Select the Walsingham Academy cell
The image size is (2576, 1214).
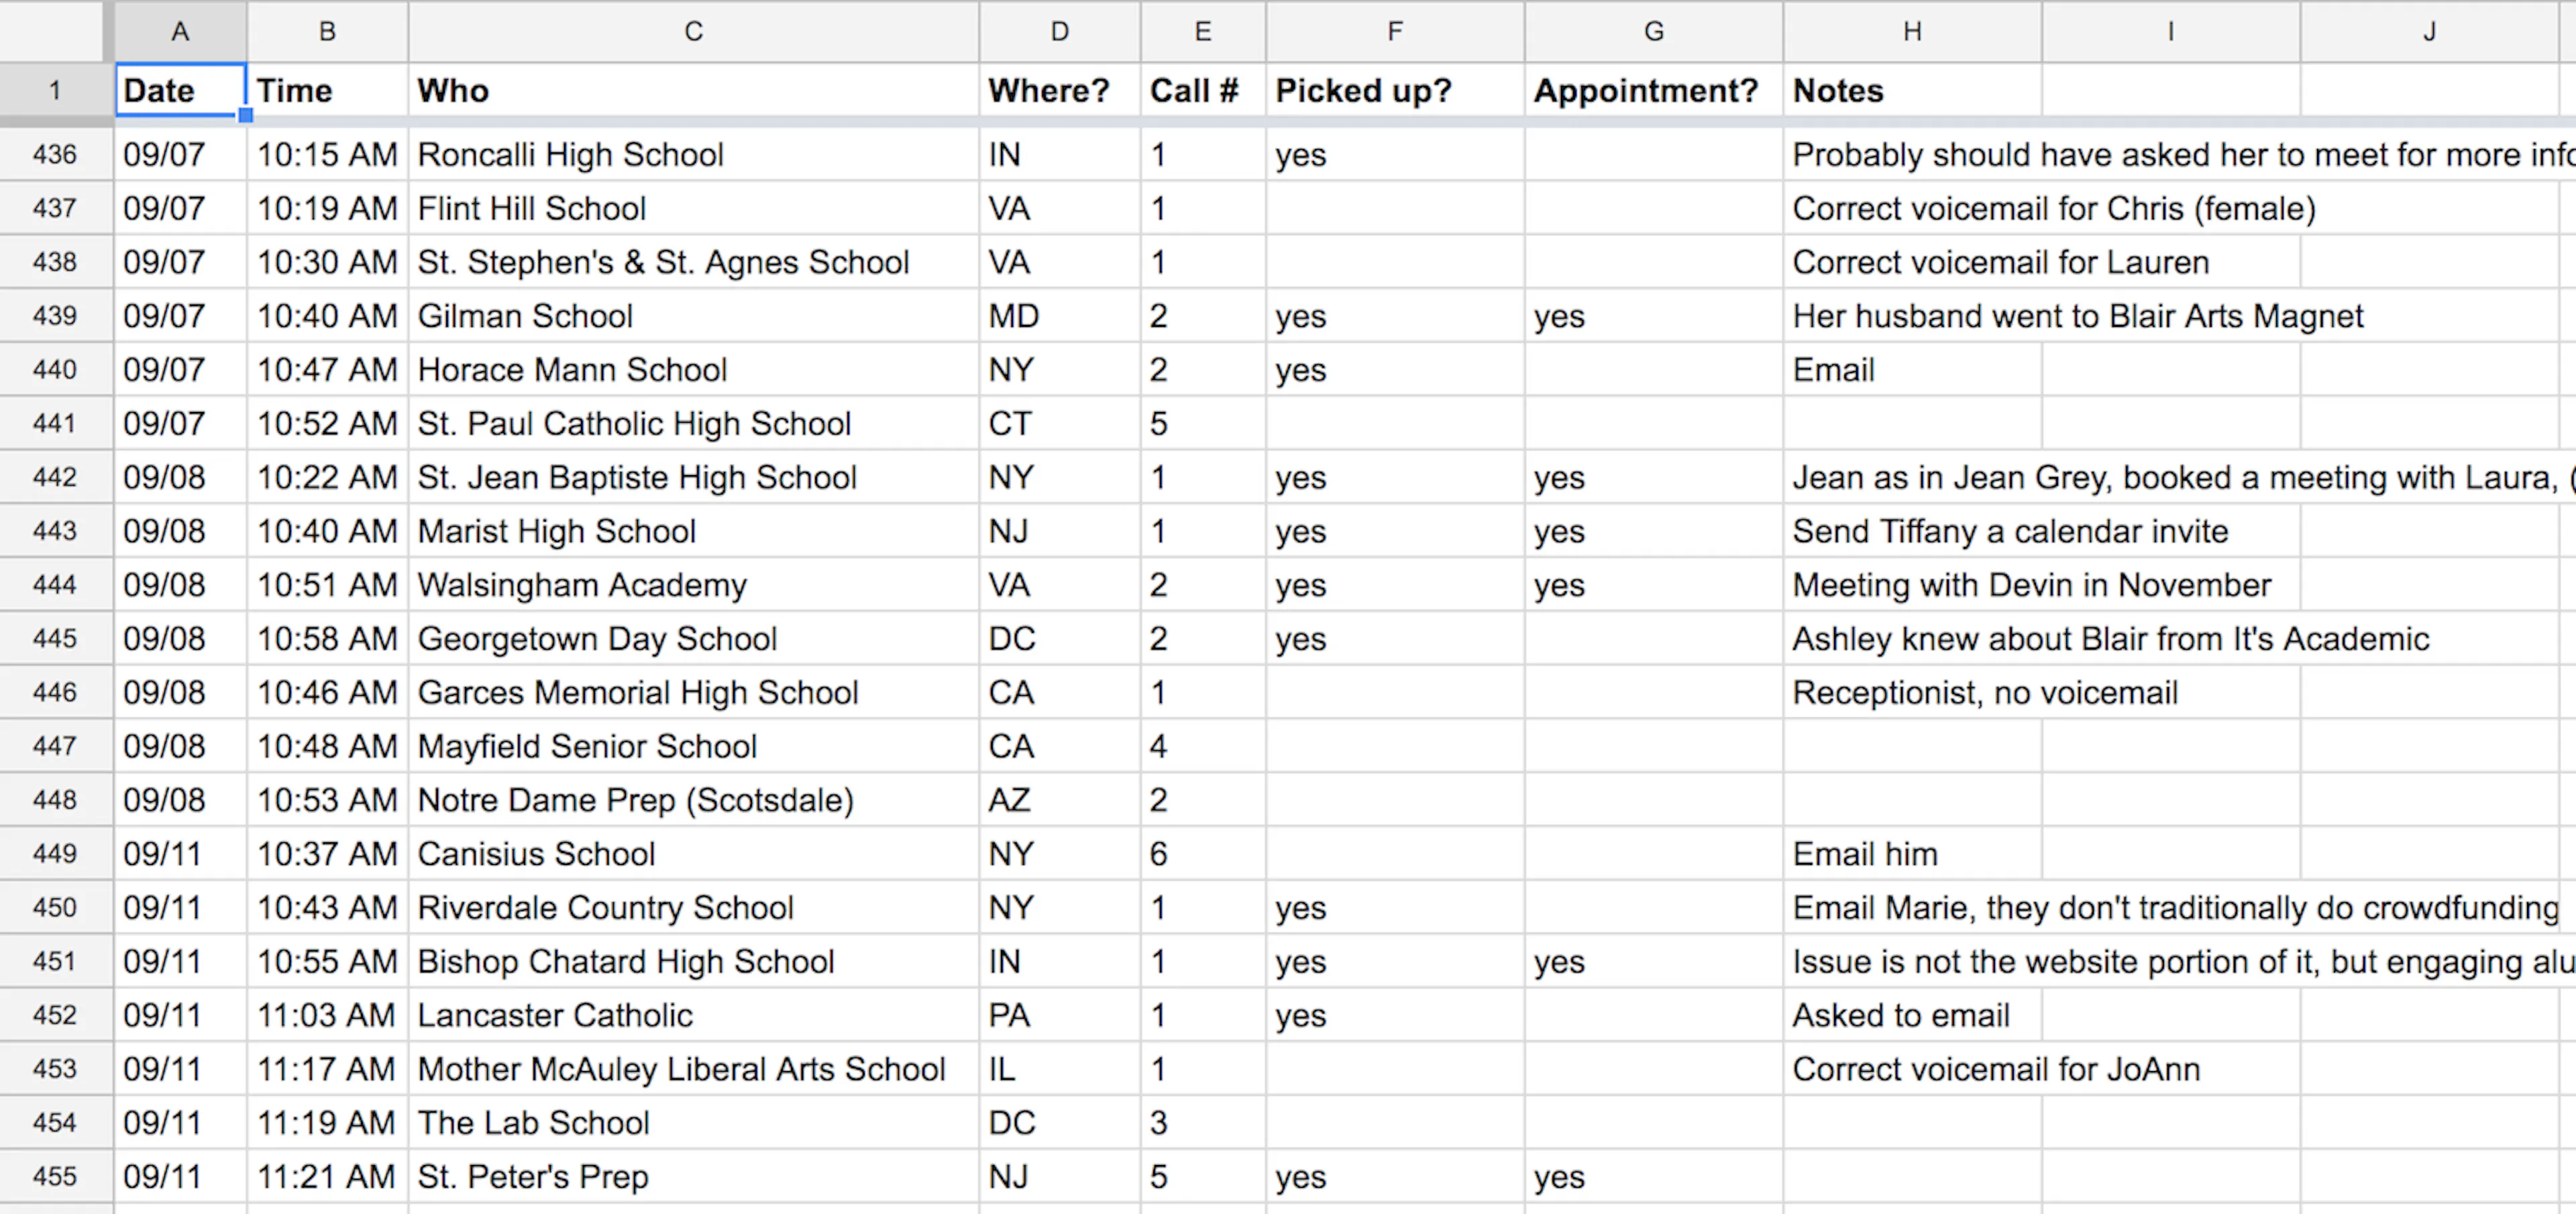tap(693, 585)
